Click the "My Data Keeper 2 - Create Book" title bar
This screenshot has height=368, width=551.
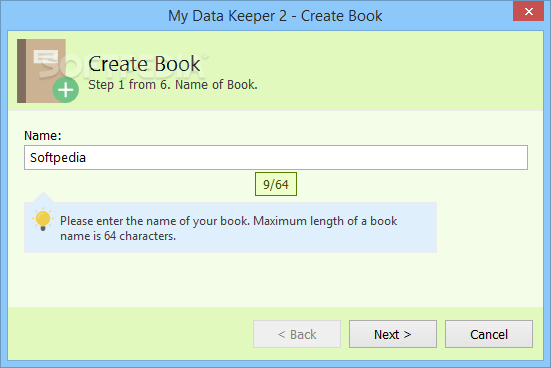coord(275,16)
